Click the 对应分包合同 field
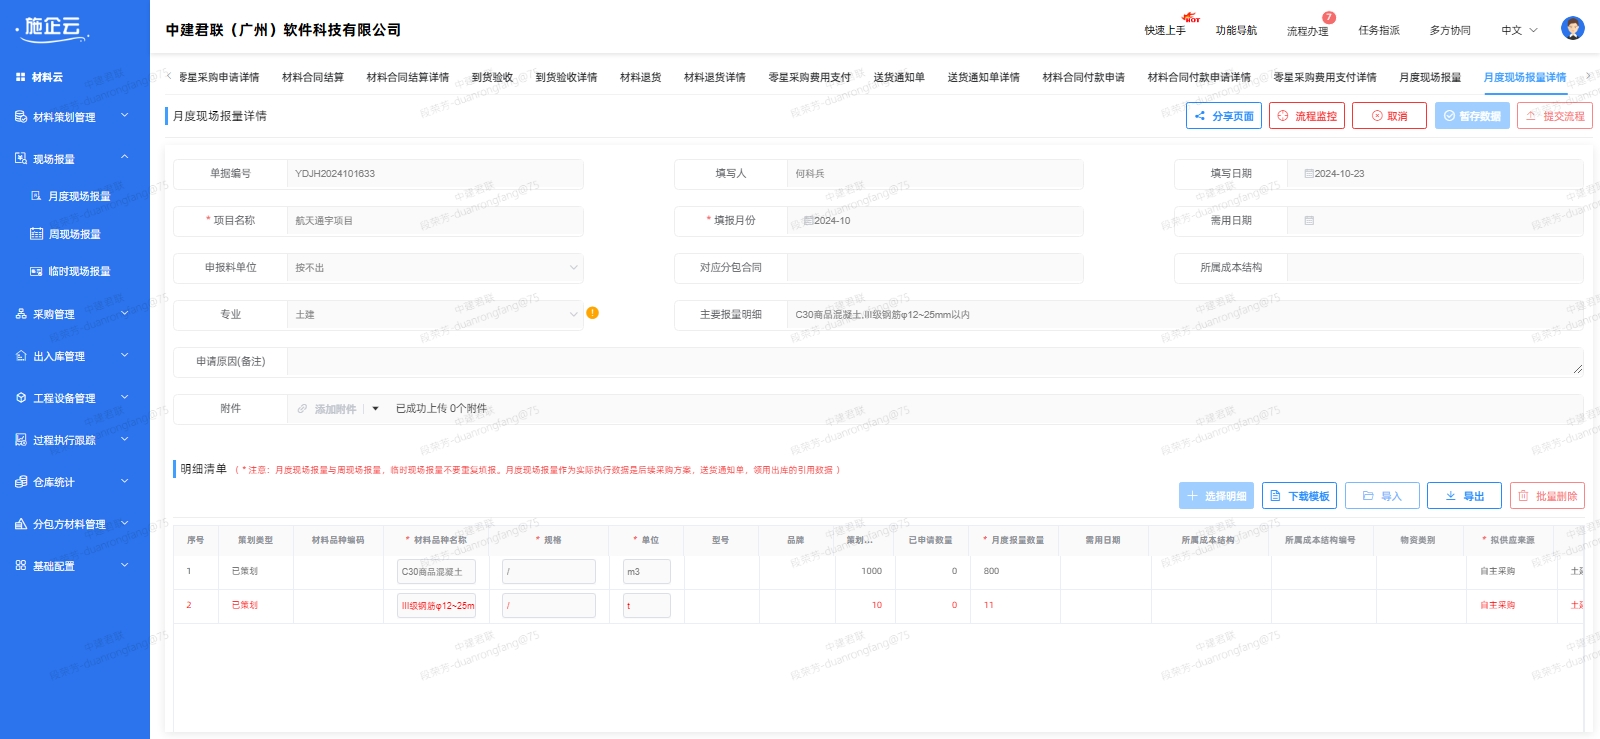This screenshot has width=1600, height=739. point(935,268)
